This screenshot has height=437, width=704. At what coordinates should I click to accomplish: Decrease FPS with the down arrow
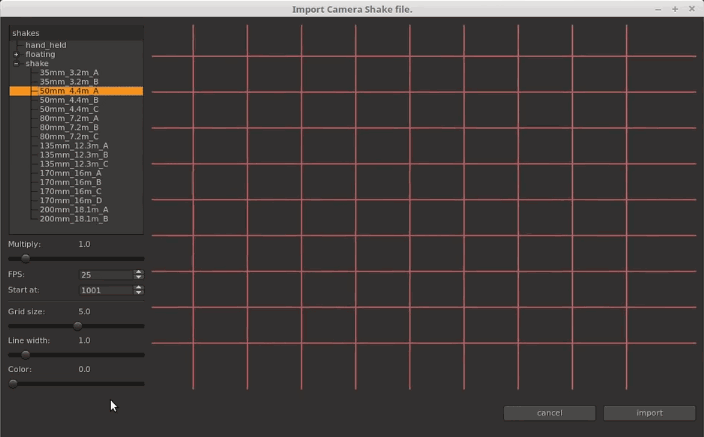pyautogui.click(x=138, y=277)
